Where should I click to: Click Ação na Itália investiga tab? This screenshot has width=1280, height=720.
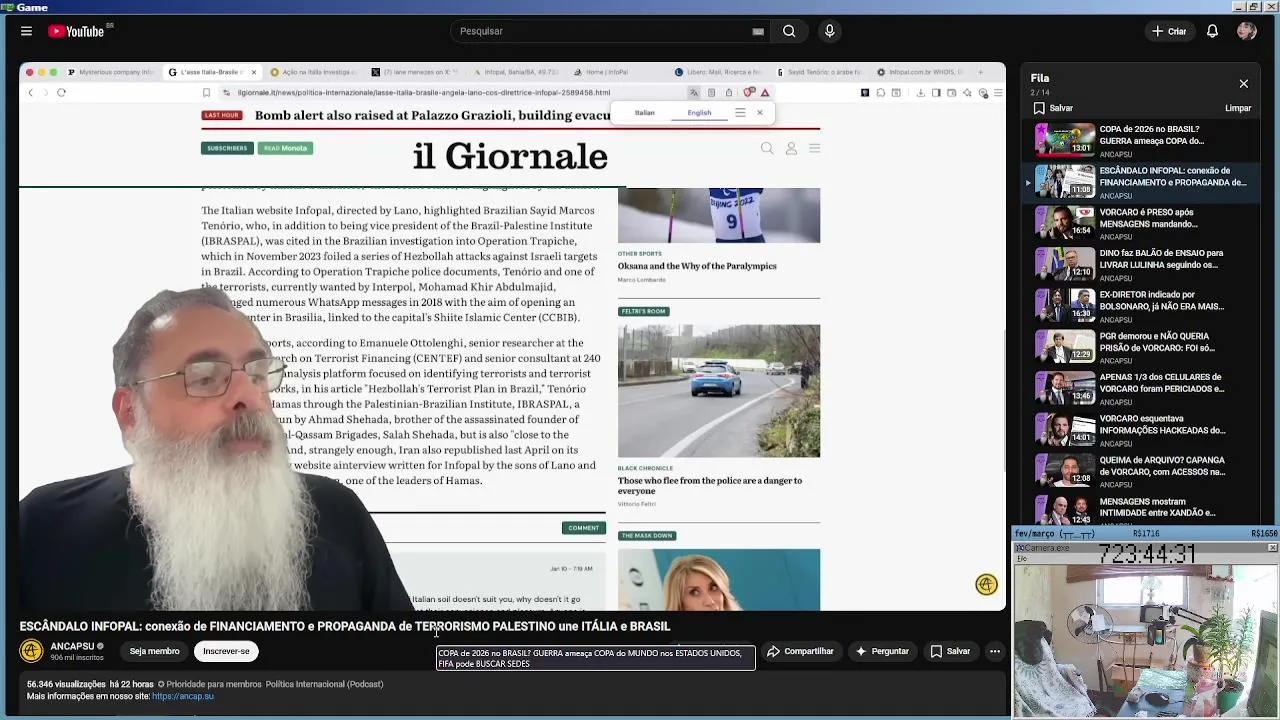click(314, 72)
